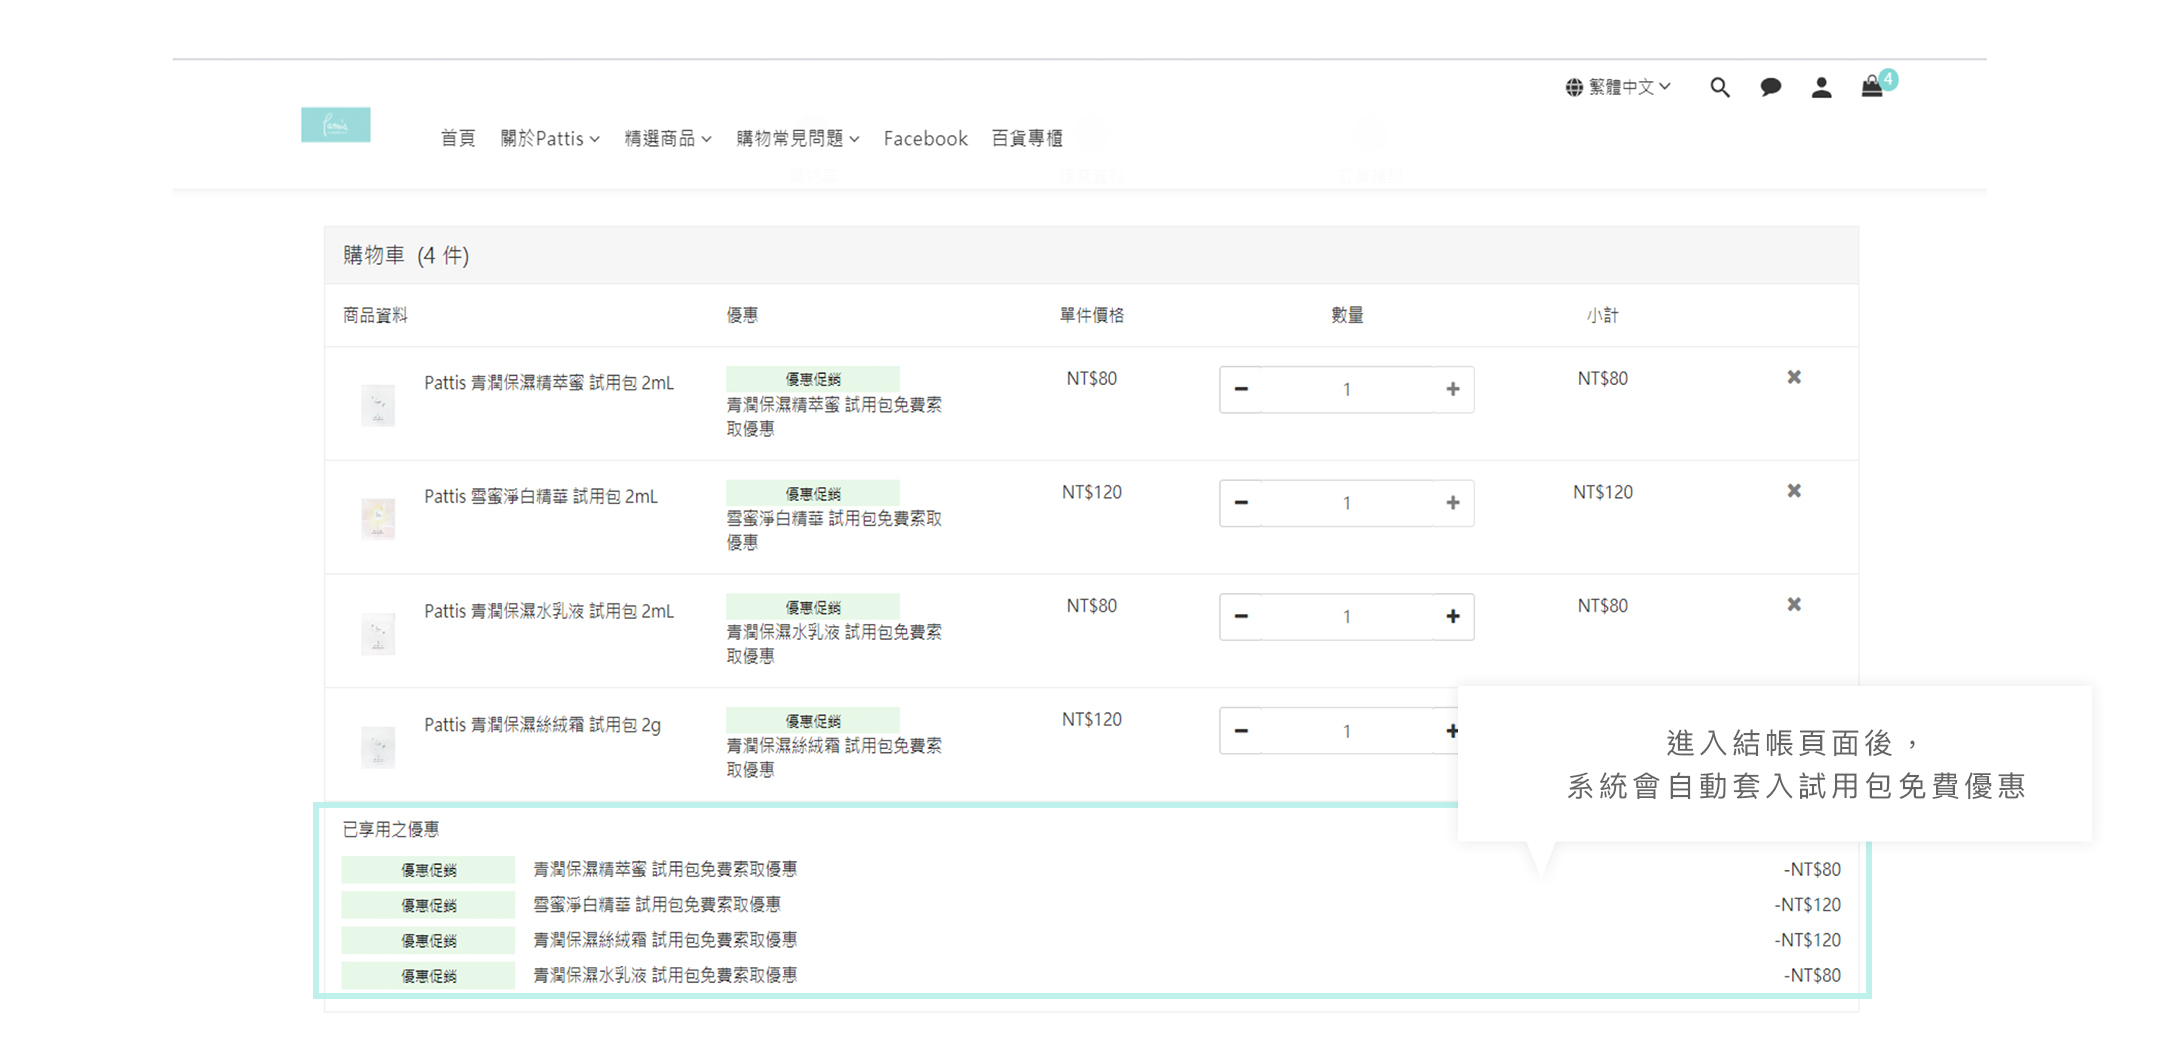Image resolution: width=2160 pixels, height=1056 pixels.
Task: Click the Pattis logo in header
Action: (x=336, y=125)
